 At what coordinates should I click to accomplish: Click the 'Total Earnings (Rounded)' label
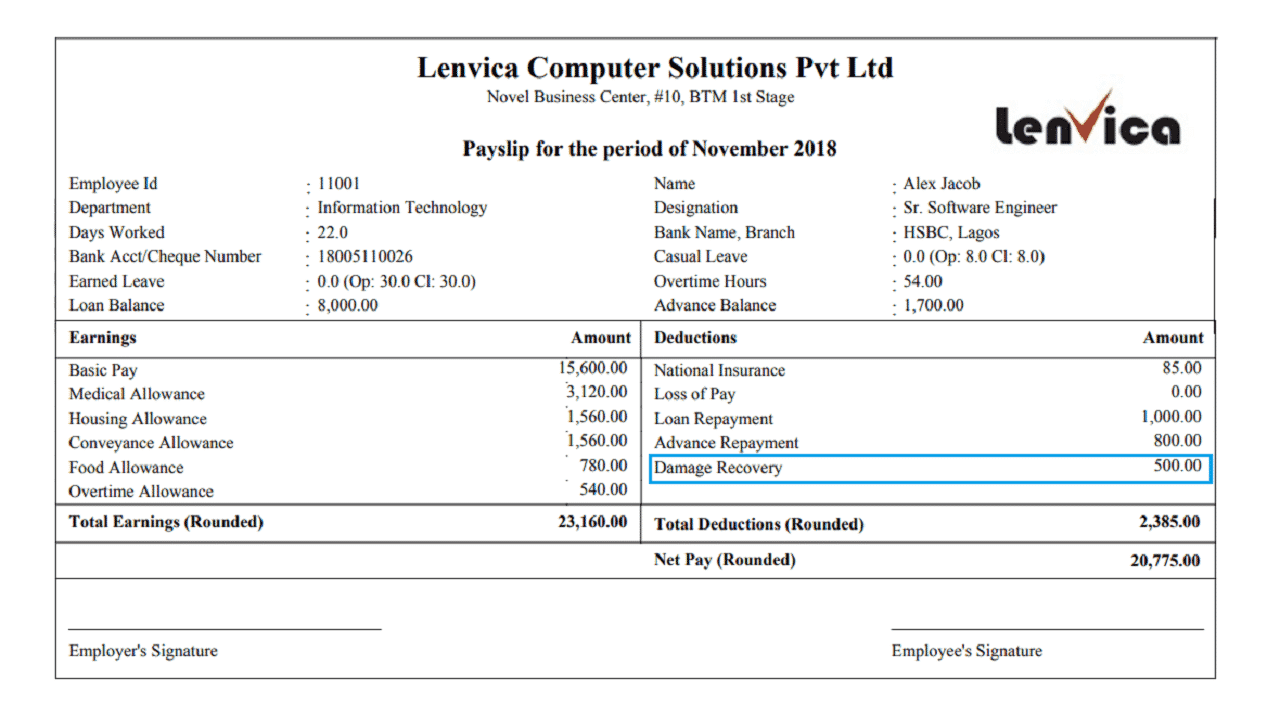pyautogui.click(x=166, y=522)
